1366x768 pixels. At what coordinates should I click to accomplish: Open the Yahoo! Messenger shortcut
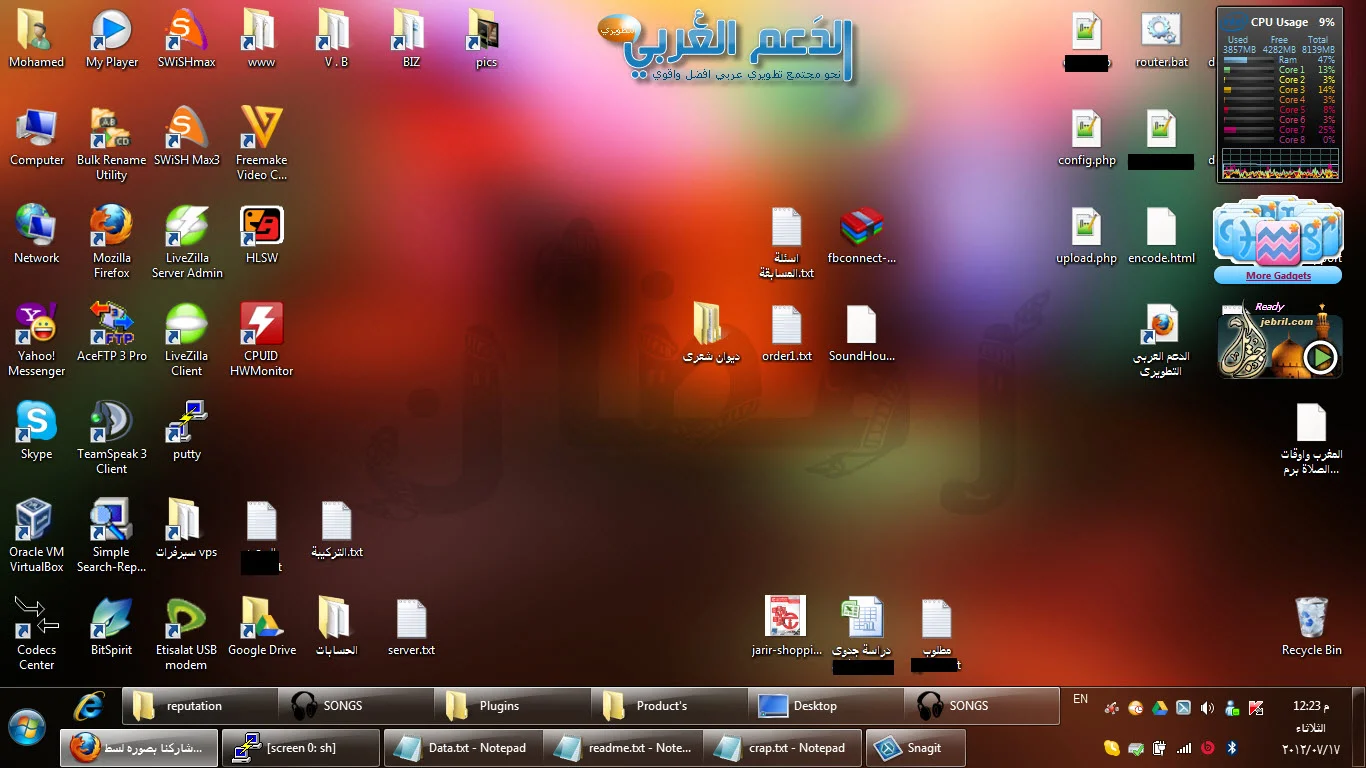[36, 325]
